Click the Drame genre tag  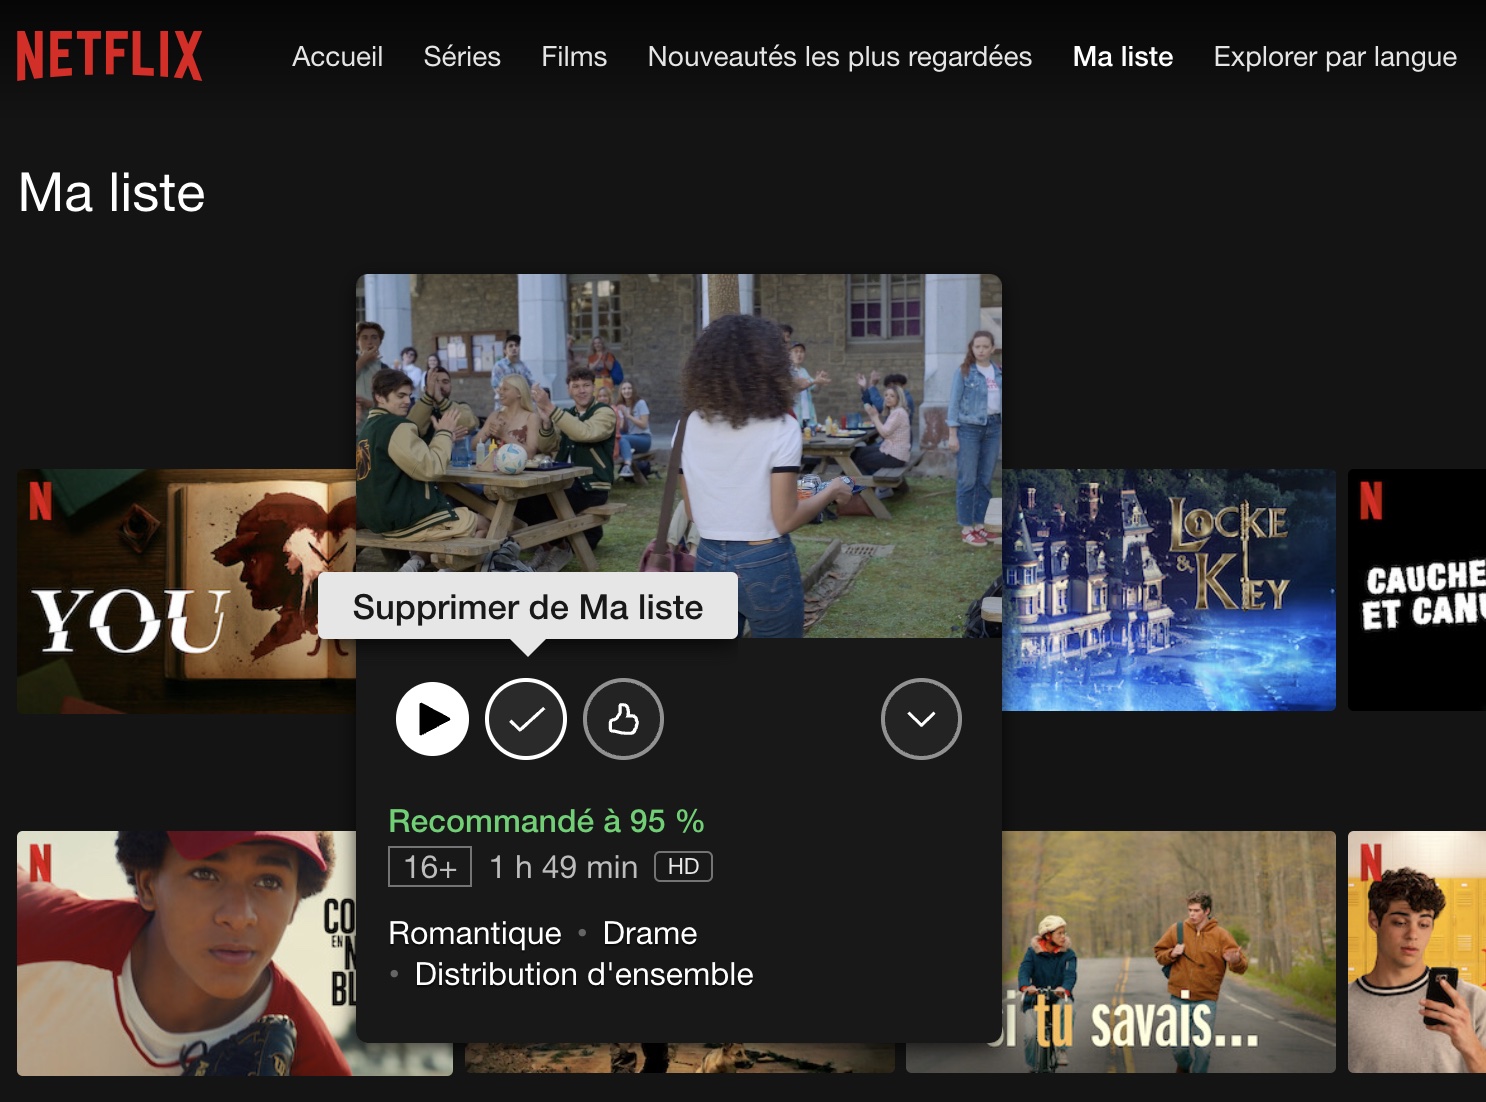(x=650, y=933)
